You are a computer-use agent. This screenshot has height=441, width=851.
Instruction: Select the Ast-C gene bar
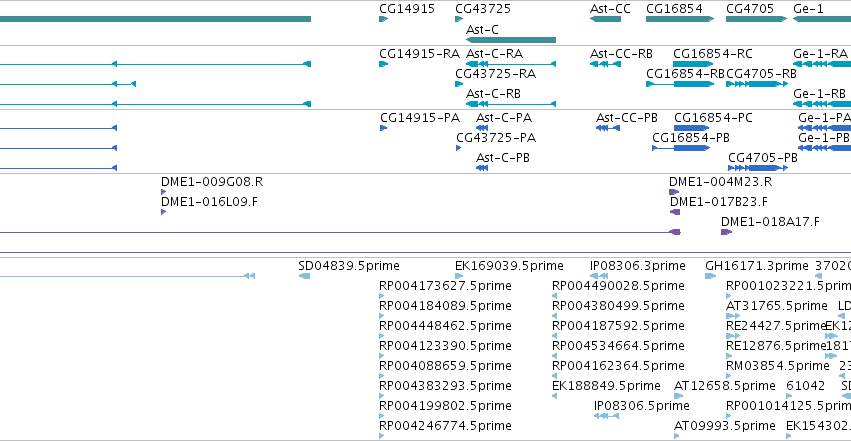(x=511, y=40)
